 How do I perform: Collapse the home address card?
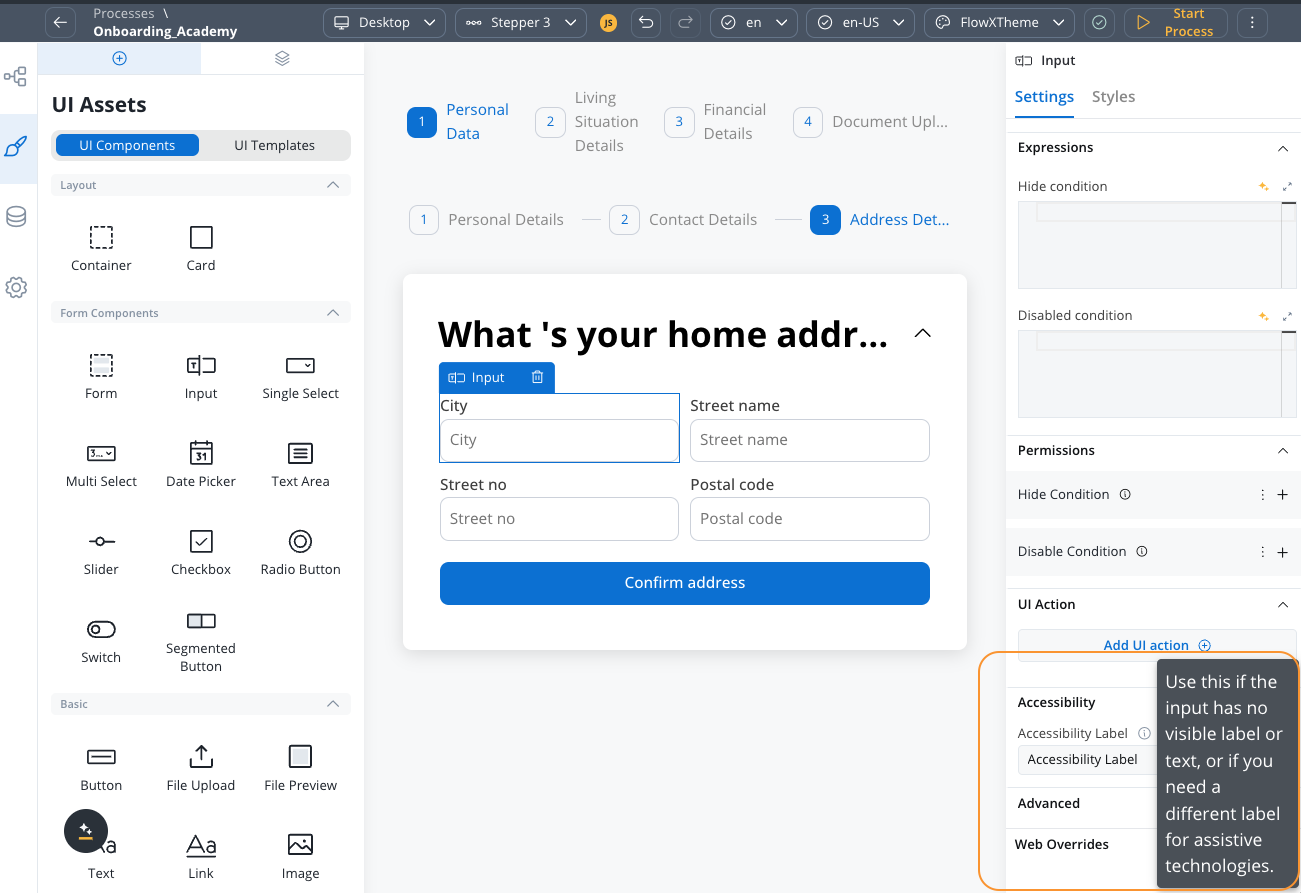point(923,333)
